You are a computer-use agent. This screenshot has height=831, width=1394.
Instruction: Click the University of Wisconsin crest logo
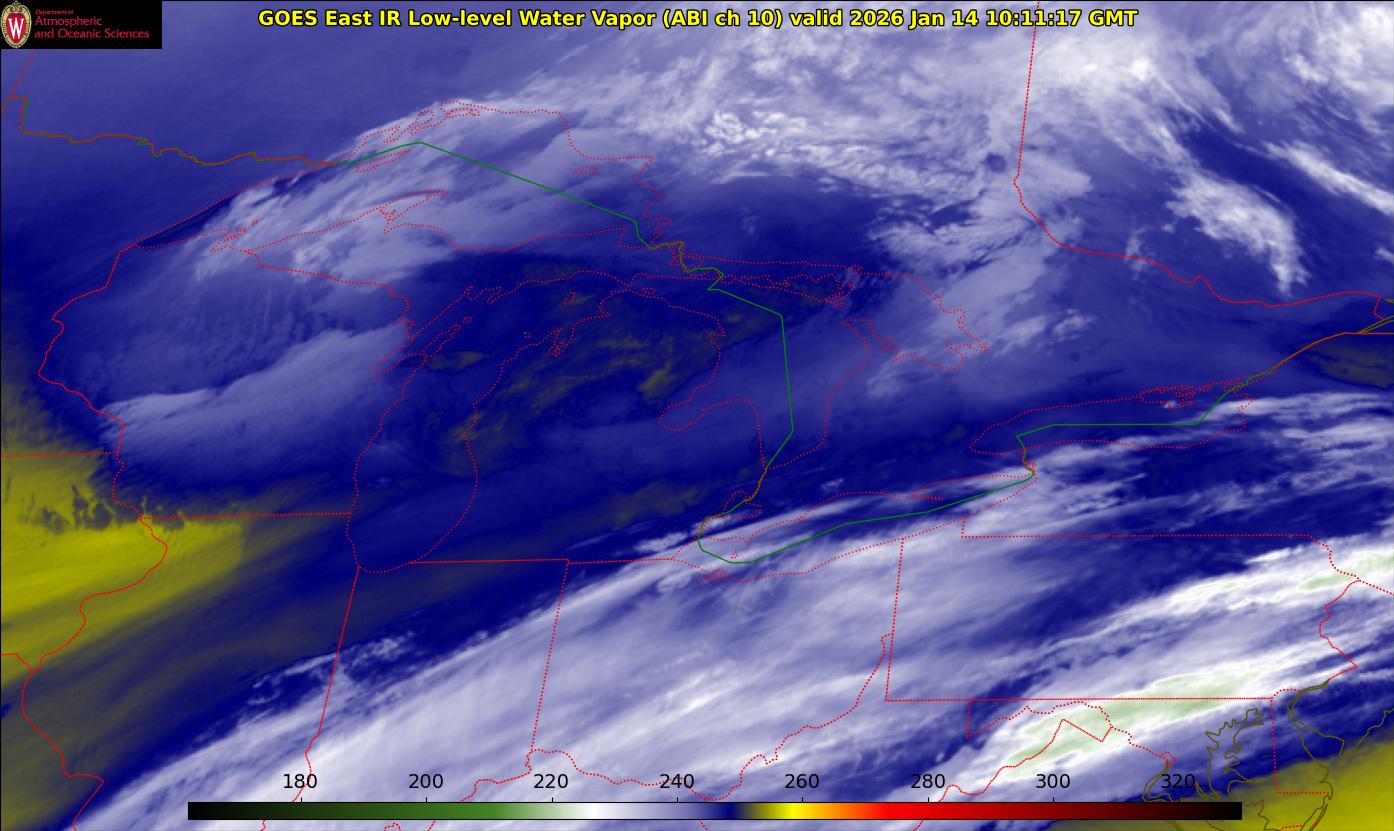pyautogui.click(x=16, y=24)
